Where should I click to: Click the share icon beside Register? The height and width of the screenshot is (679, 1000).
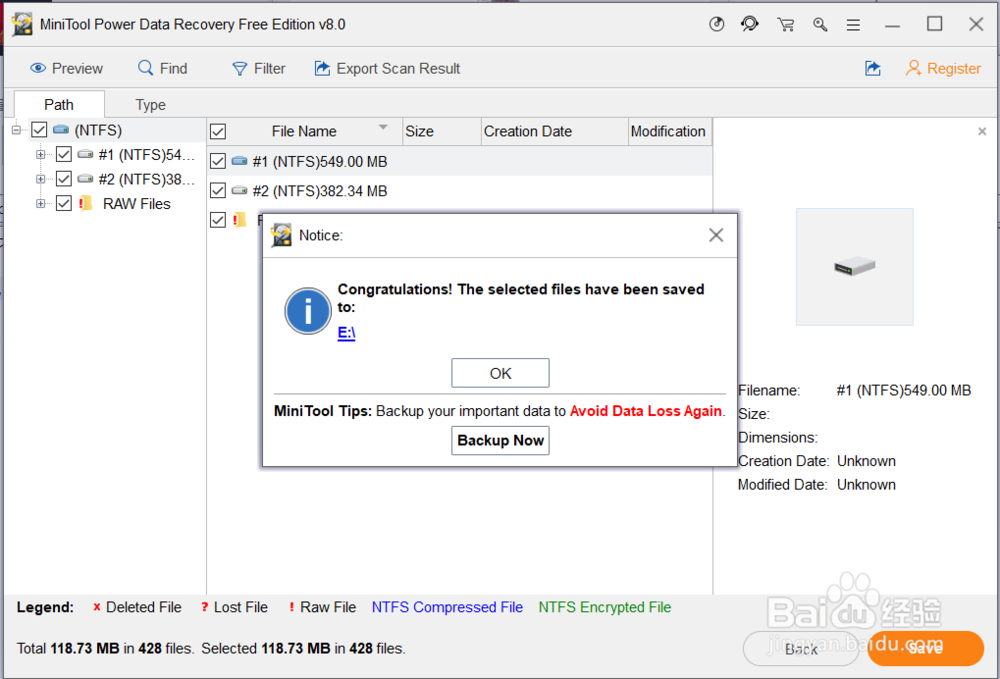(872, 68)
